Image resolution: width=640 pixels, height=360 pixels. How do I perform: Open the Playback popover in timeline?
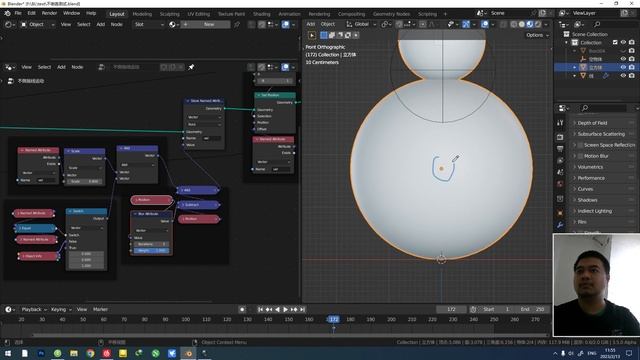(x=34, y=309)
